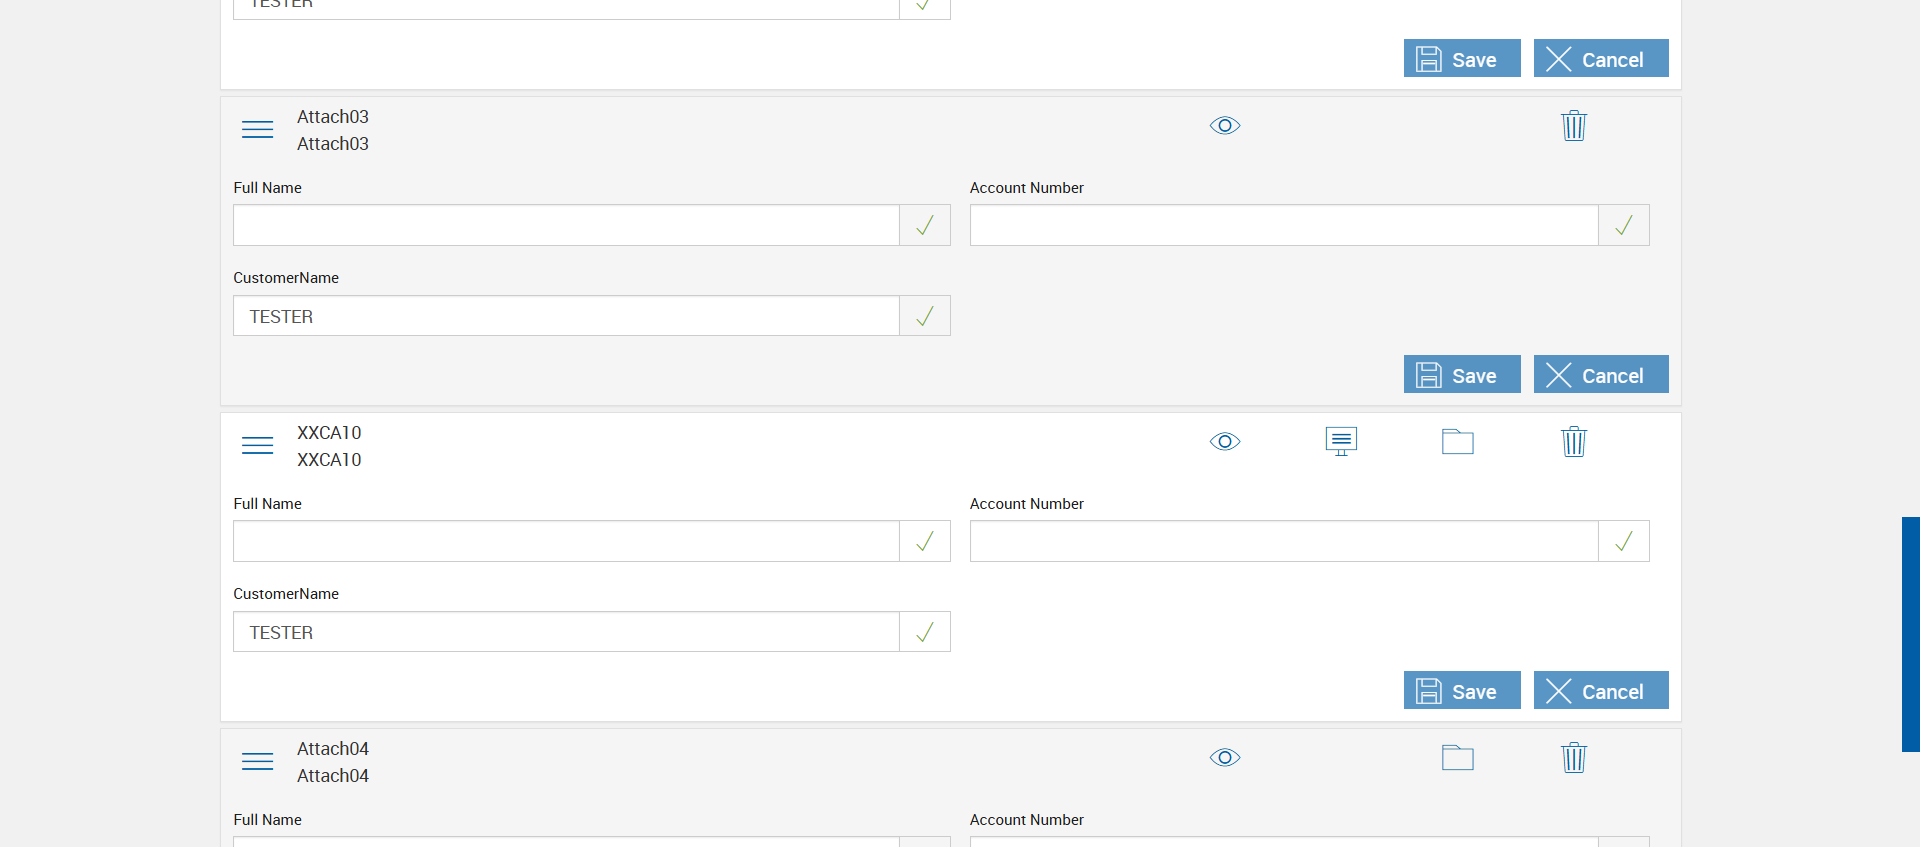Screen dimensions: 1920x847
Task: Click the presentation screen icon for XXCA10
Action: (1341, 441)
